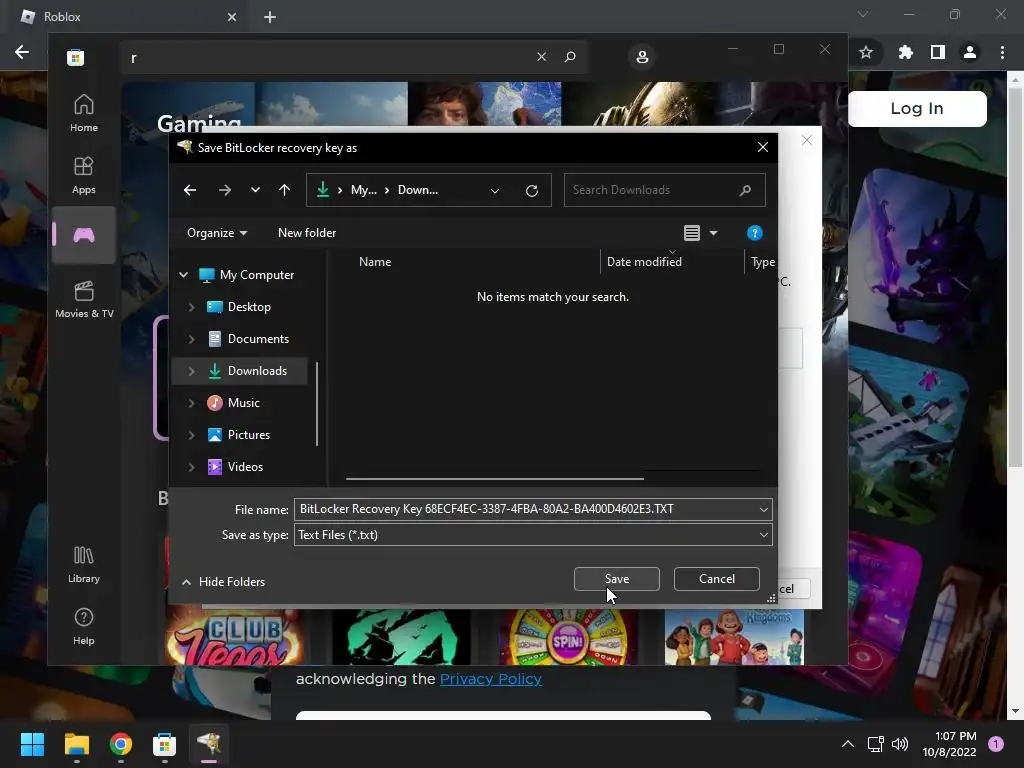This screenshot has width=1024, height=768.
Task: Click Hide Folders toggle
Action: coord(223,582)
